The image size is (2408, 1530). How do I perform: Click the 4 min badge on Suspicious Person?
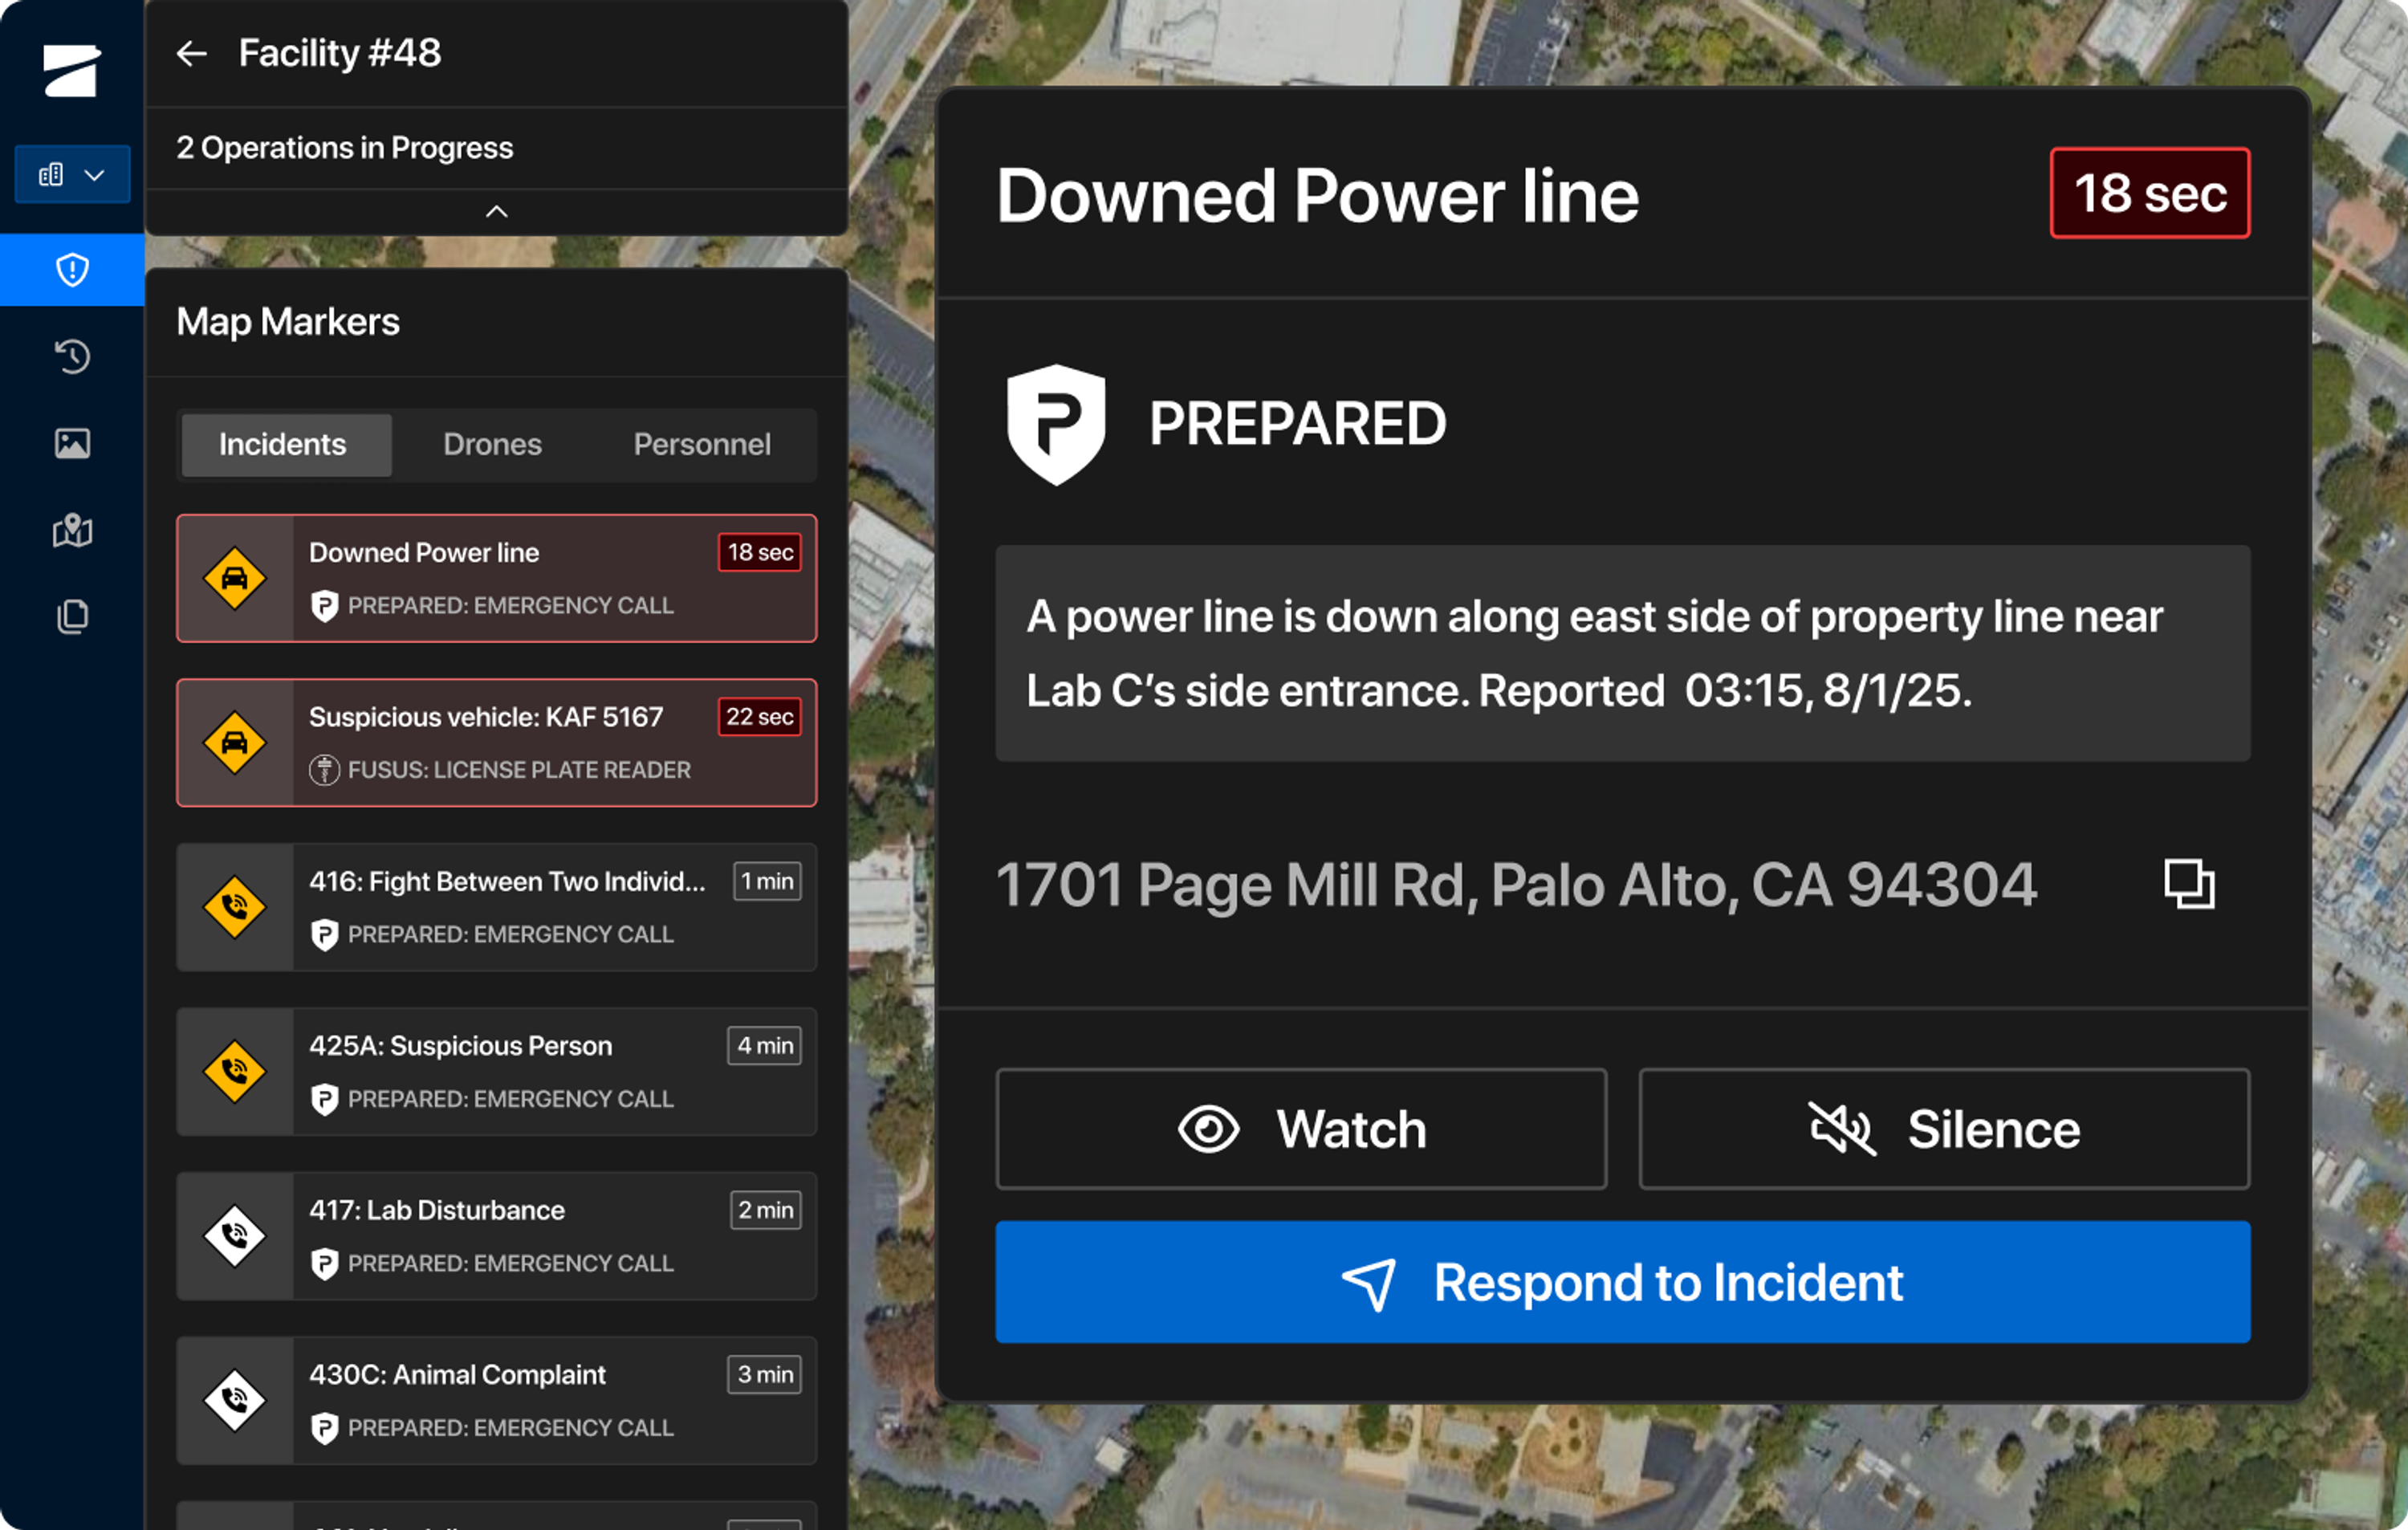tap(764, 1046)
